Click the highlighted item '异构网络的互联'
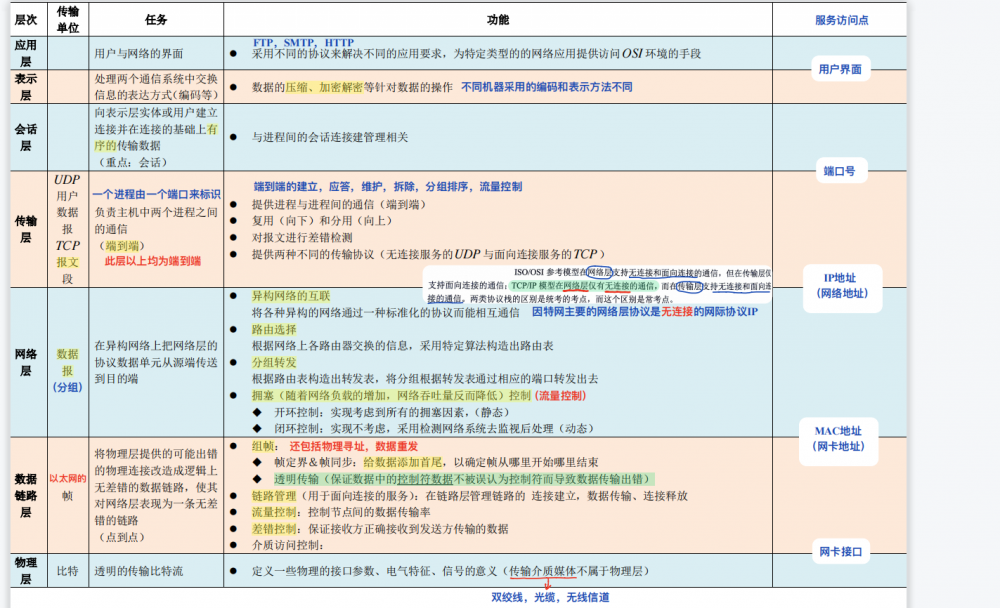 pos(291,295)
